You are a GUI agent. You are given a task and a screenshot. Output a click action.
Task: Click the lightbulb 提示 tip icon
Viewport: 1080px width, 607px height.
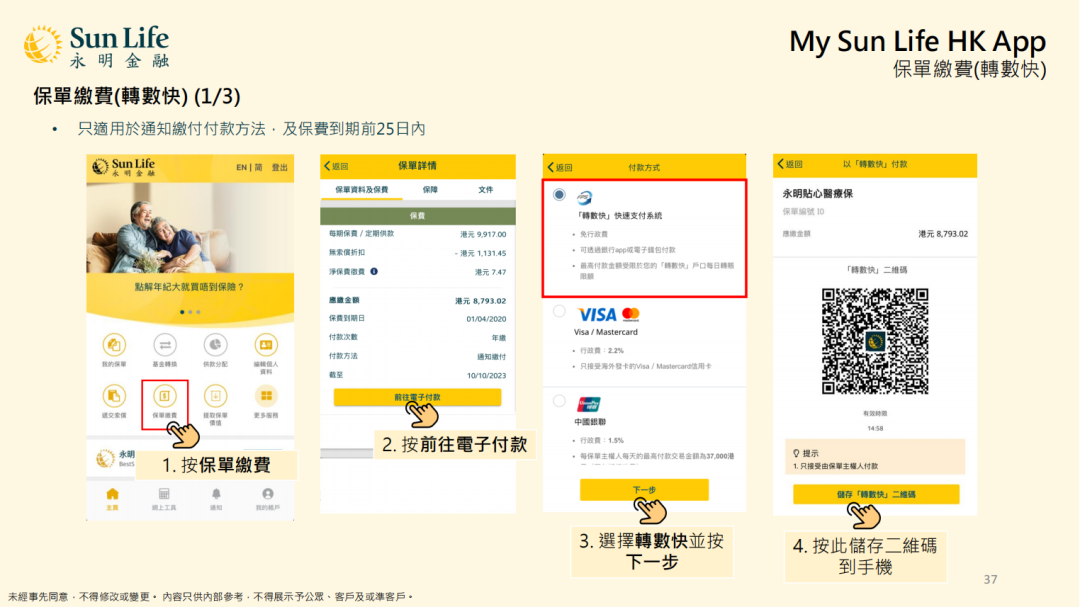point(796,453)
